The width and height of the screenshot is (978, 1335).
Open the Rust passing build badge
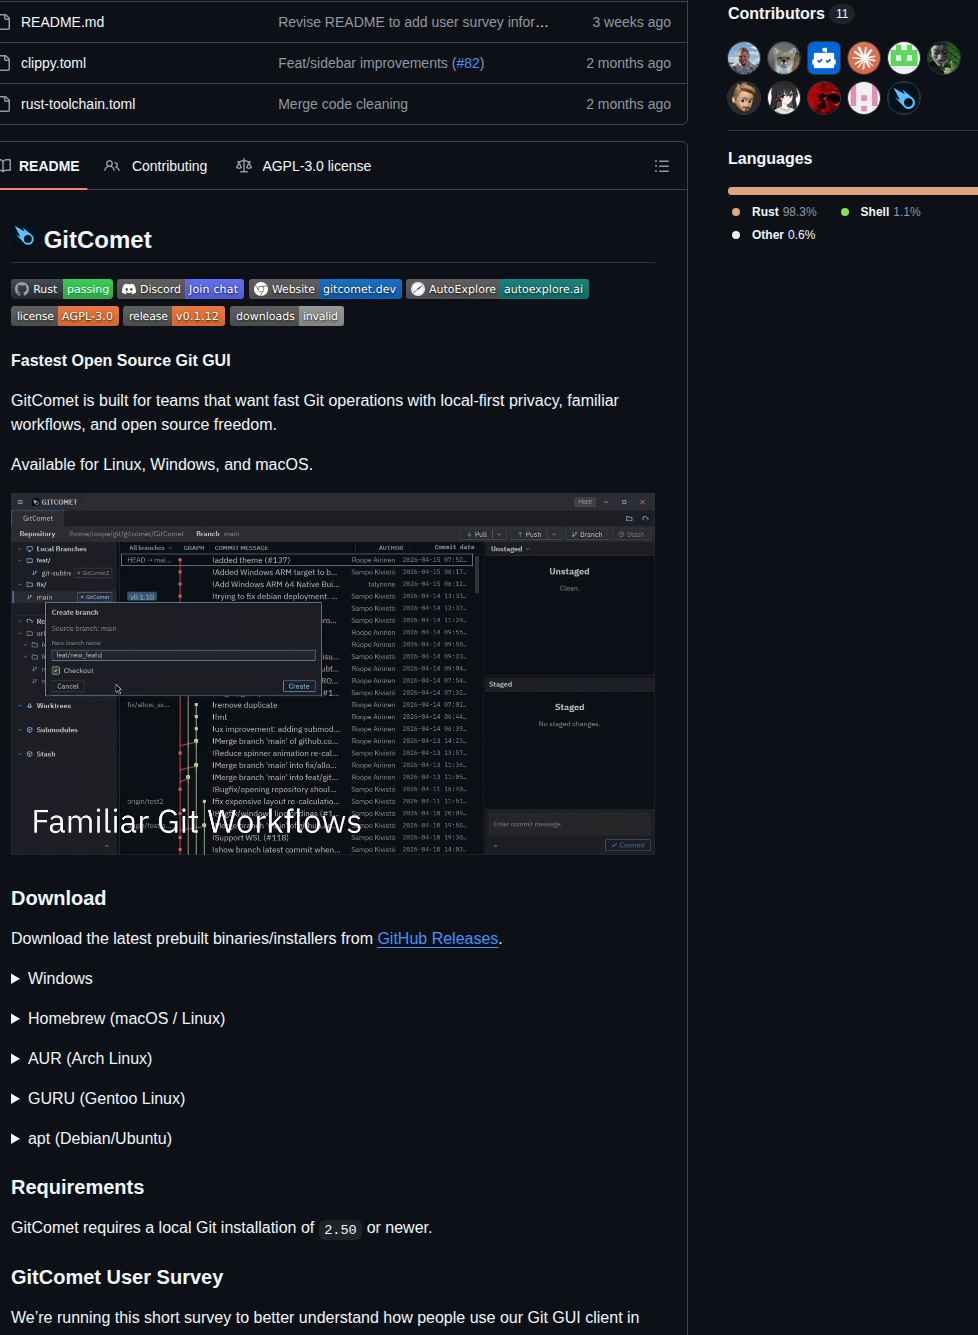tap(62, 289)
